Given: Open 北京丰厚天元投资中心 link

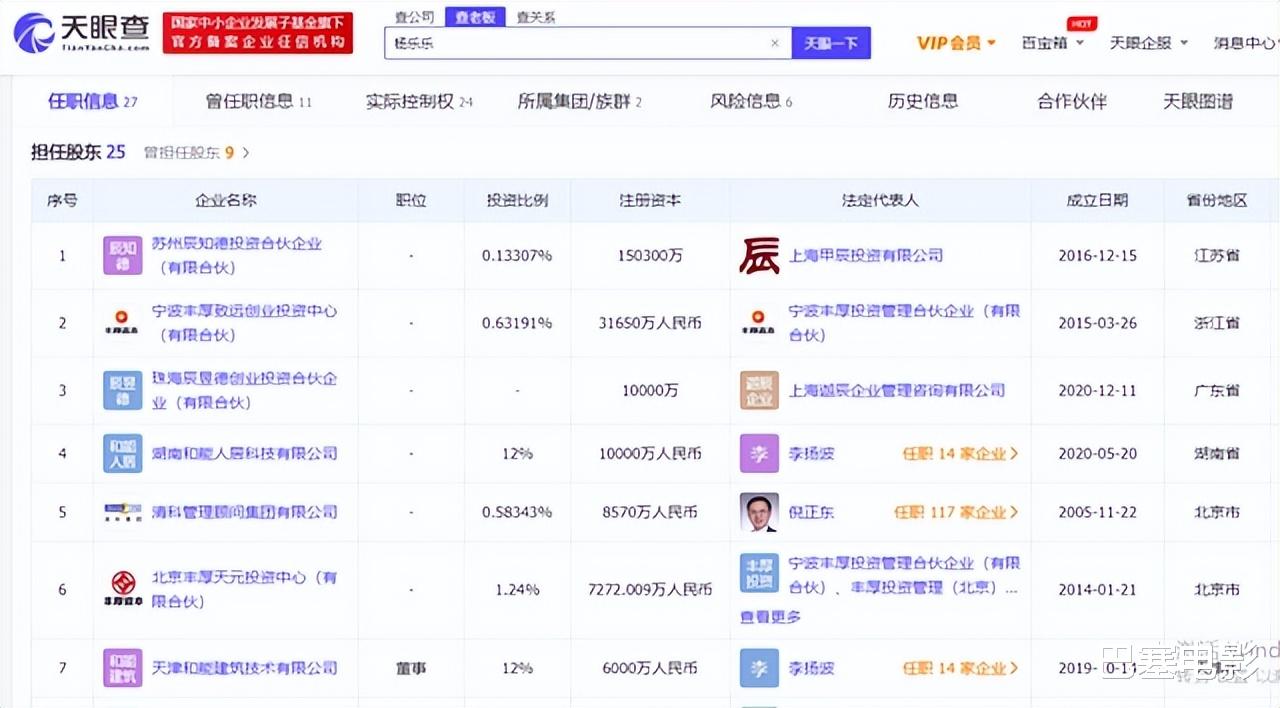Looking at the screenshot, I should click(x=244, y=589).
